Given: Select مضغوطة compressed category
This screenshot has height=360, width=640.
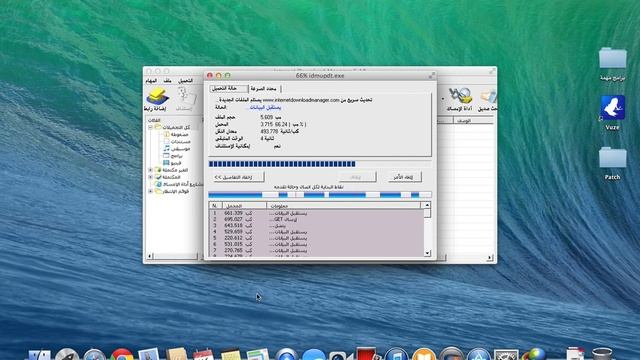Looking at the screenshot, I should pos(176,134).
